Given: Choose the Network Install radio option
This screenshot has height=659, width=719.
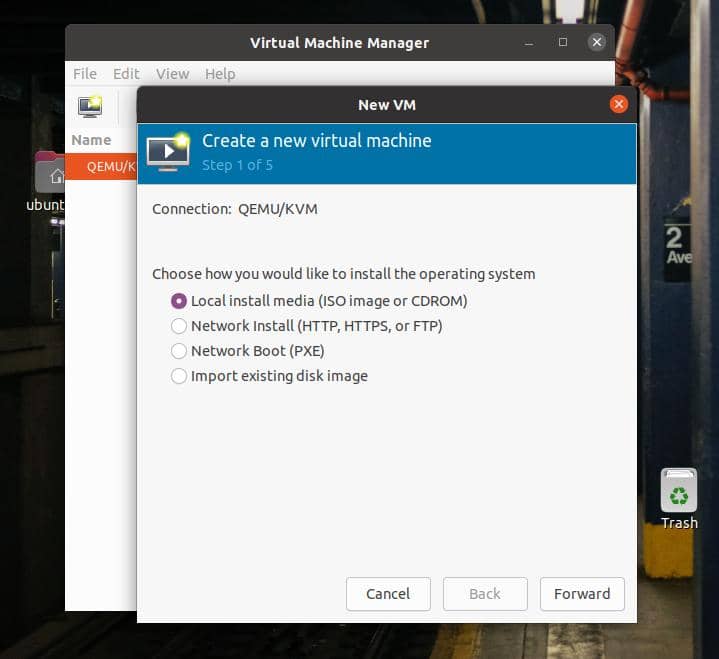Looking at the screenshot, I should point(179,326).
